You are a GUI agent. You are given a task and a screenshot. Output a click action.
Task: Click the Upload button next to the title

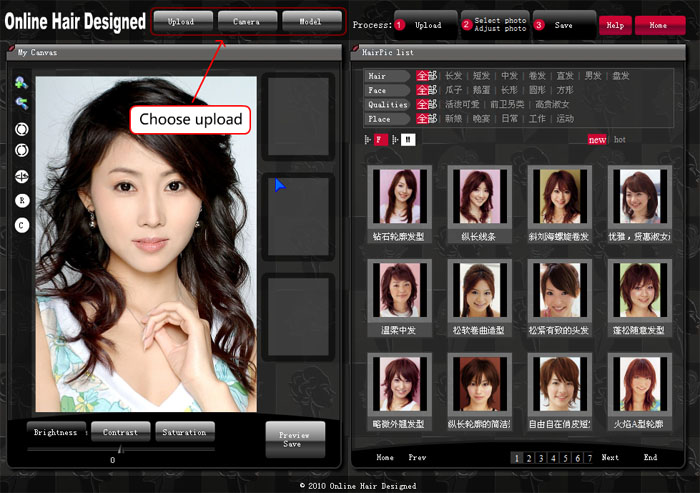tap(183, 21)
